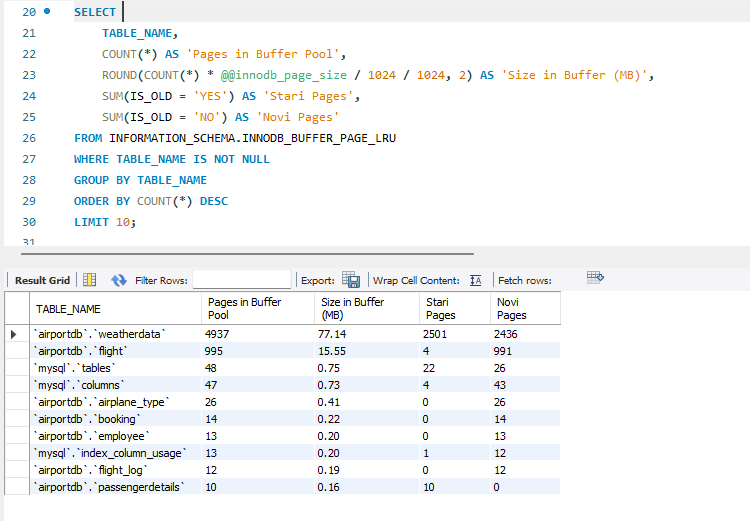The image size is (750, 521).
Task: Click the SELECT keyword on line 20
Action: (95, 12)
